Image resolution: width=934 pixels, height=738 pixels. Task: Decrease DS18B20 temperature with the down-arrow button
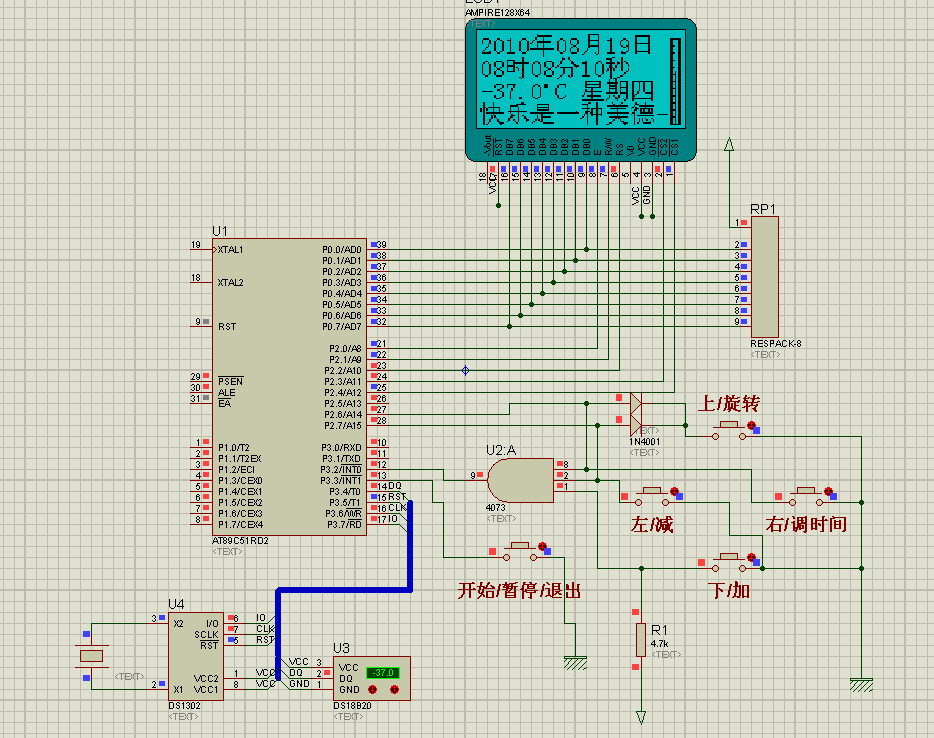tap(373, 690)
